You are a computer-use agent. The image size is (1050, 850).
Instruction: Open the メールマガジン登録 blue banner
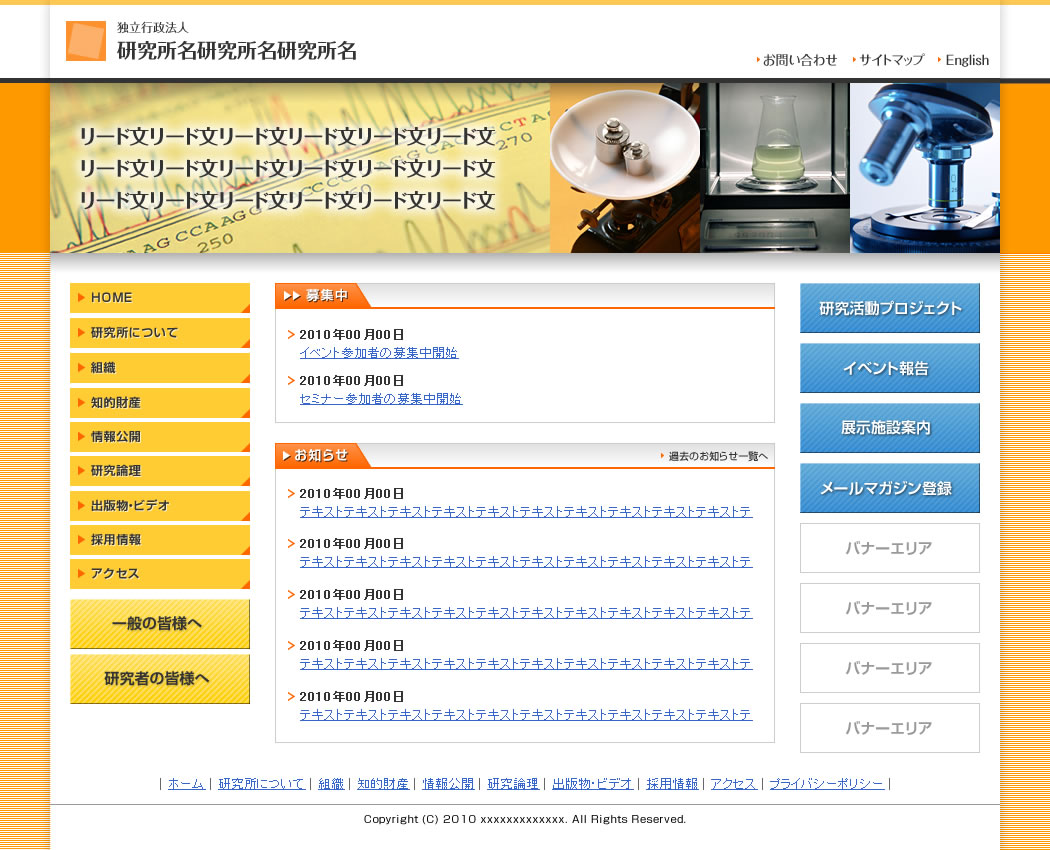point(890,488)
